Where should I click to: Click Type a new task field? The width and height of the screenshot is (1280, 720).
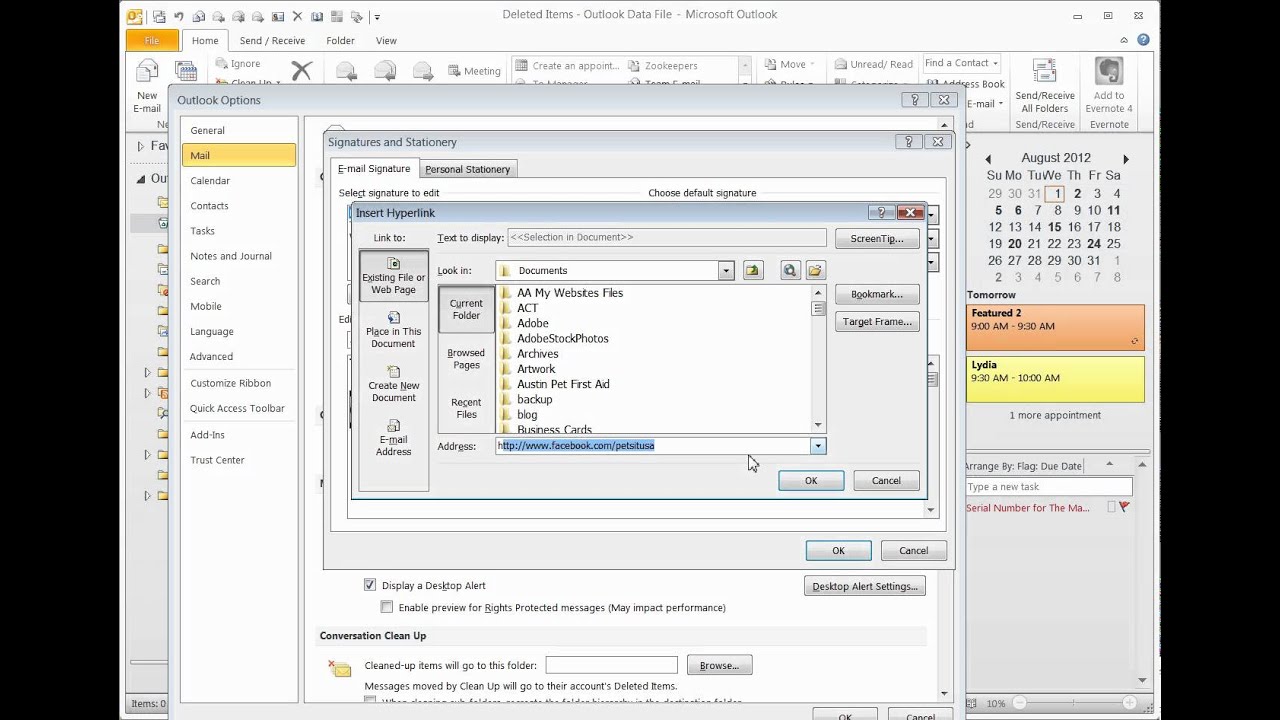(1048, 487)
